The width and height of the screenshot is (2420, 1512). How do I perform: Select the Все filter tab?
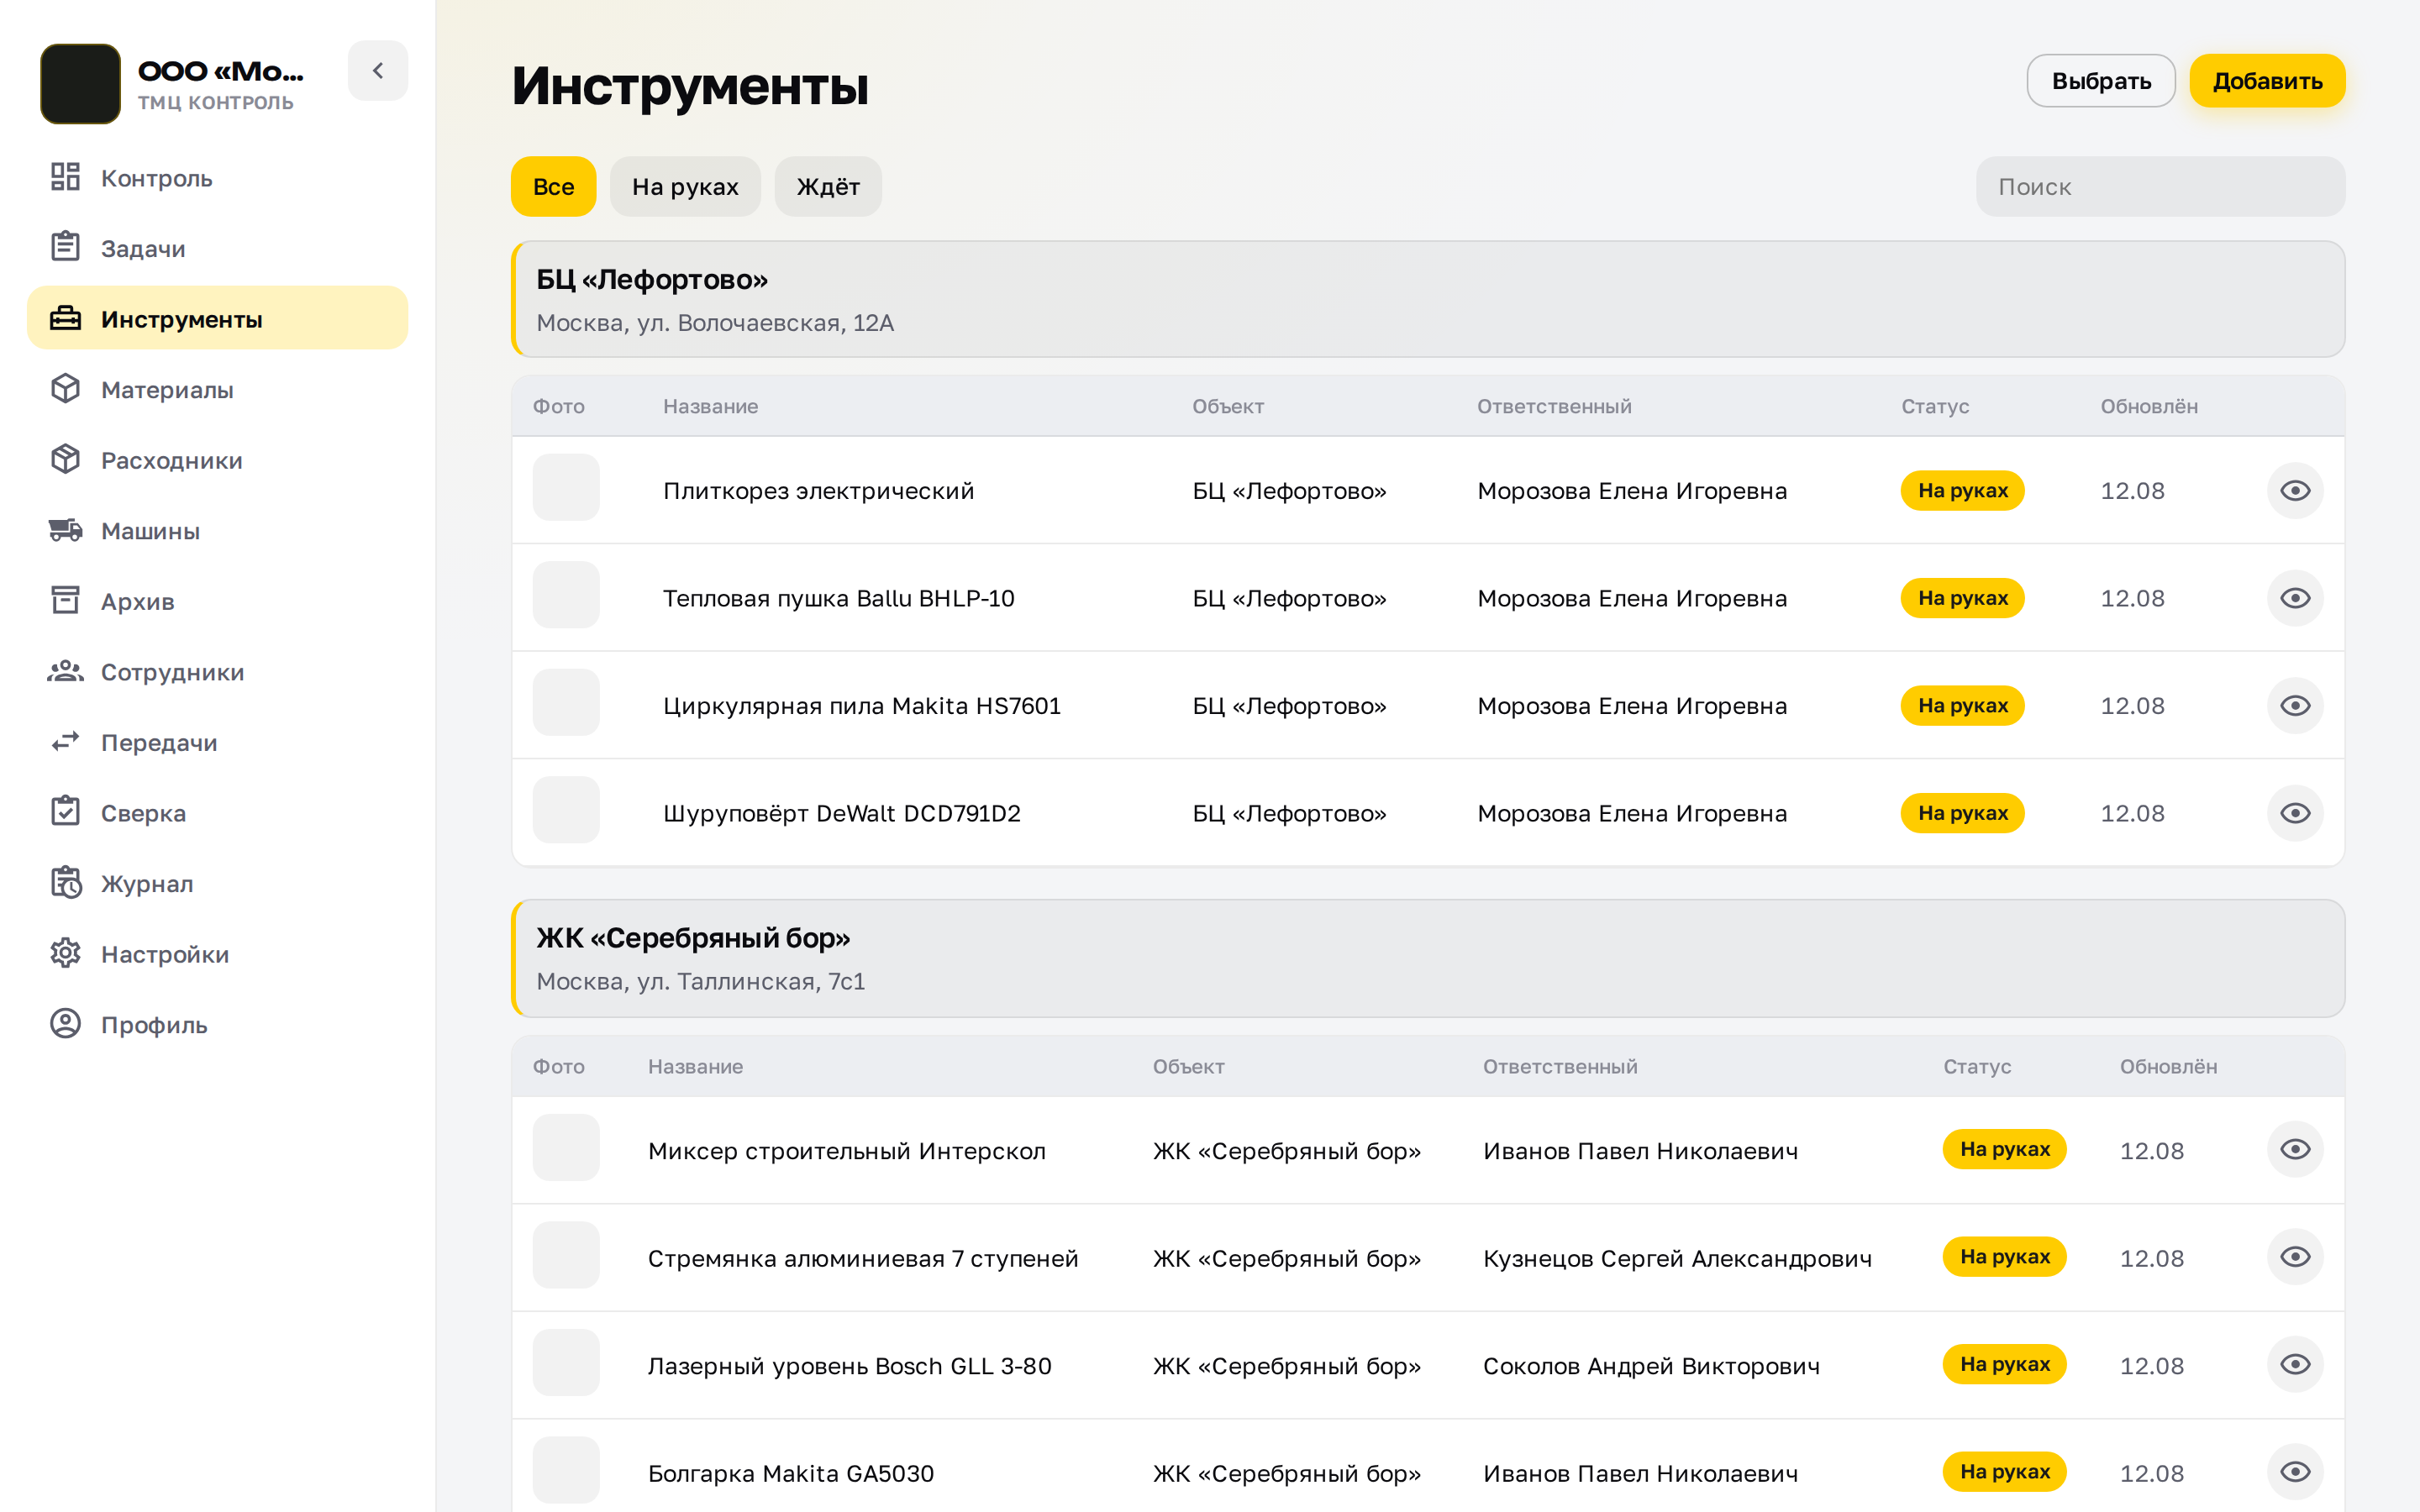[553, 187]
